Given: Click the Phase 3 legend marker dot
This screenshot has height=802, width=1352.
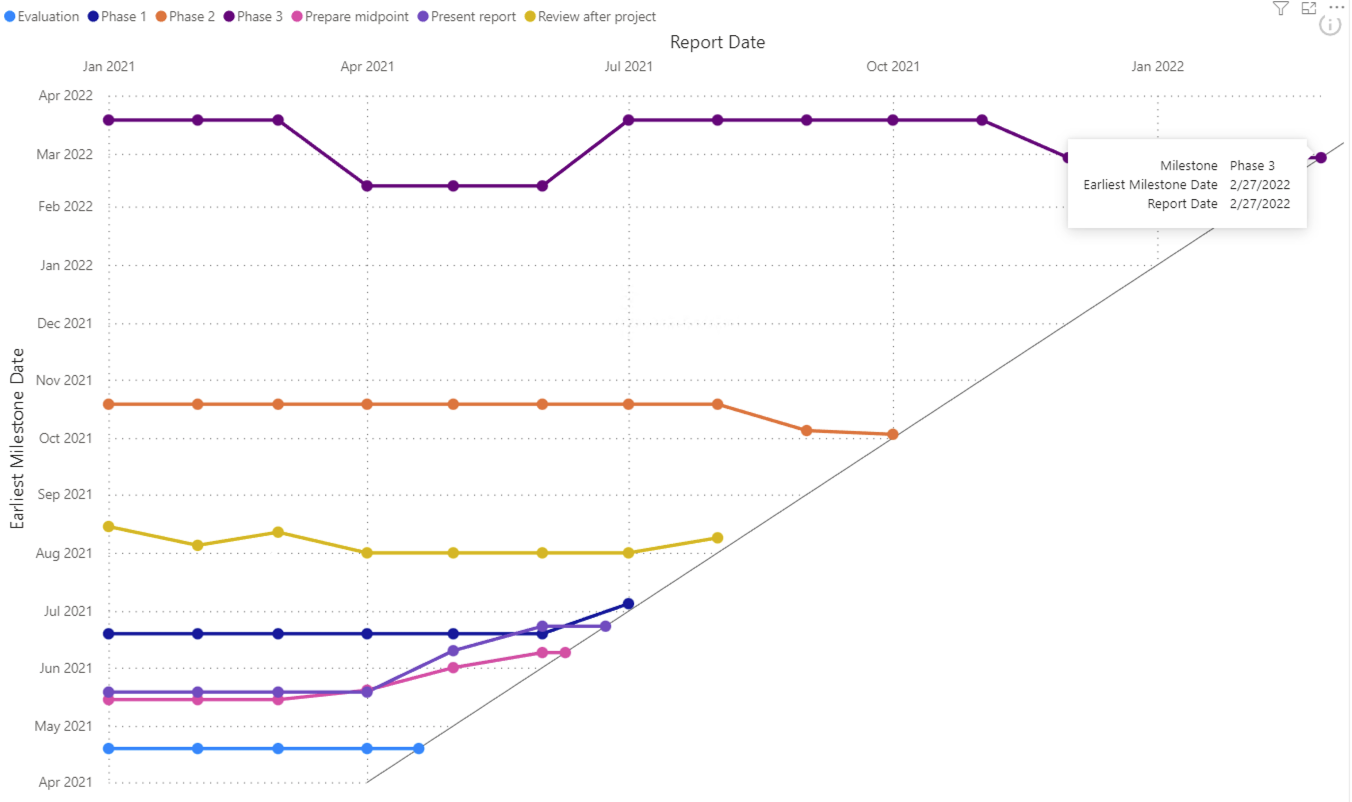Looking at the screenshot, I should [x=228, y=16].
